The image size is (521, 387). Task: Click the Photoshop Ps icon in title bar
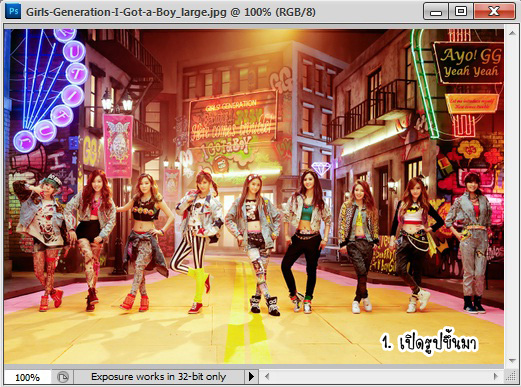pos(14,11)
